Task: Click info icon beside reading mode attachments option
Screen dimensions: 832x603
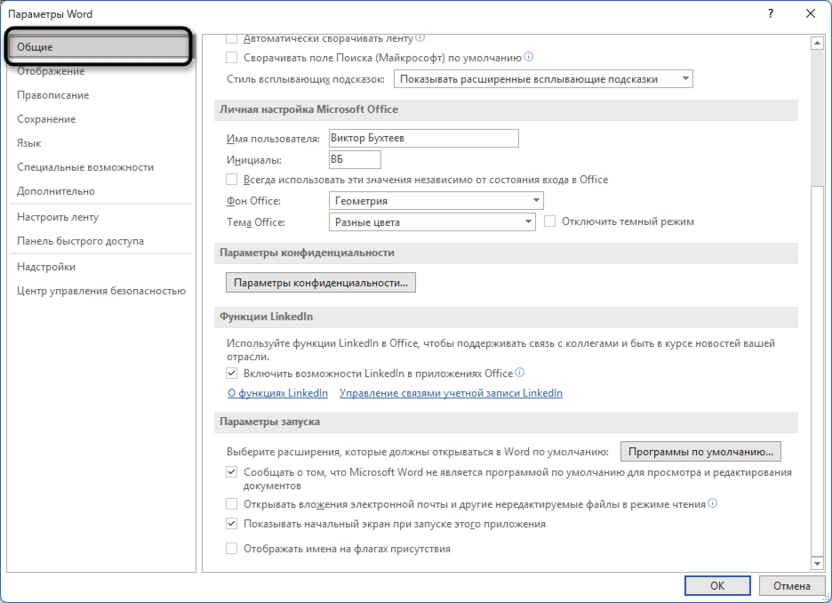Action: 712,503
